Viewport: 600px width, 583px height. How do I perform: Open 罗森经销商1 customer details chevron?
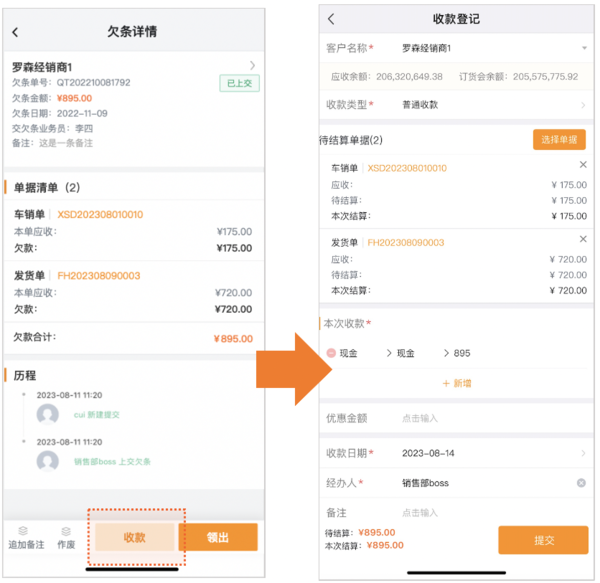252,65
